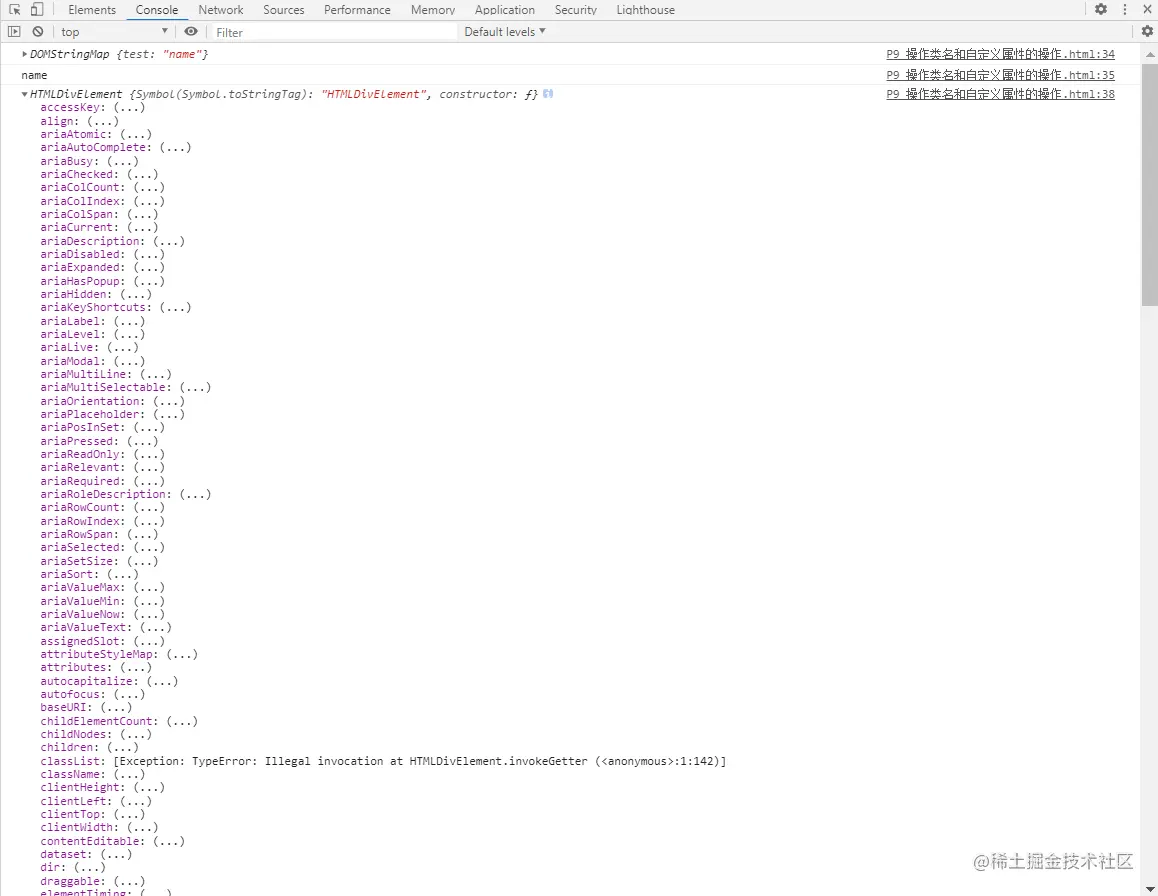
Task: Open source link html:34
Action: 1001,54
